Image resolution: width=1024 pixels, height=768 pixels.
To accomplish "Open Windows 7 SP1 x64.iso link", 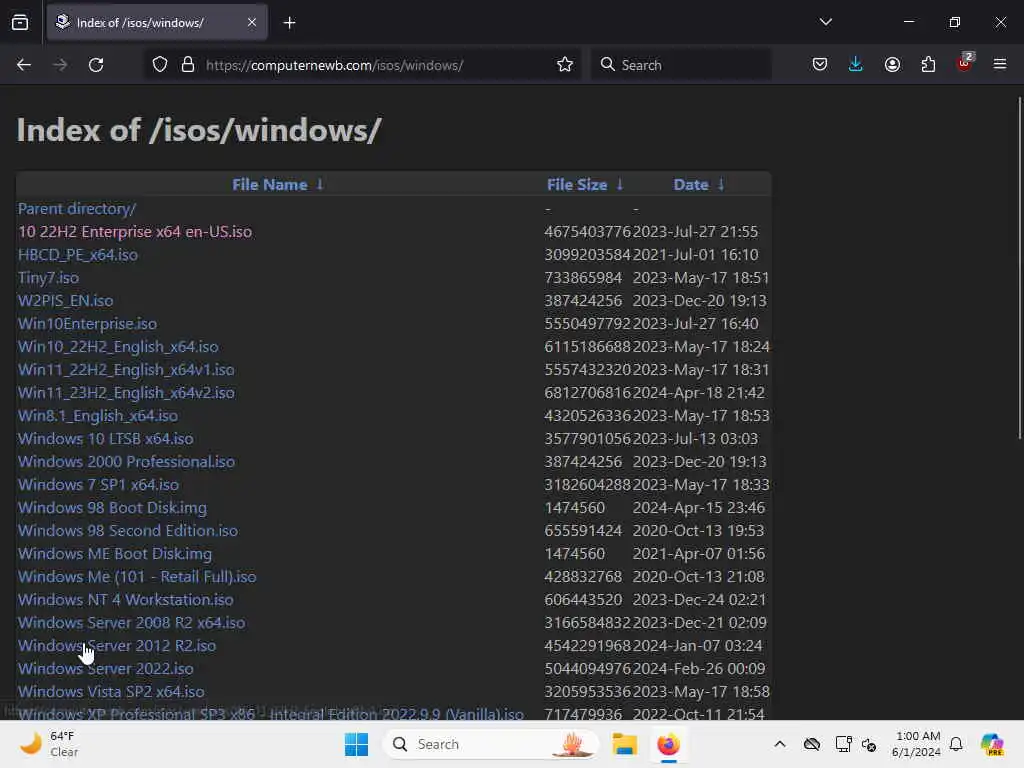I will click(98, 485).
